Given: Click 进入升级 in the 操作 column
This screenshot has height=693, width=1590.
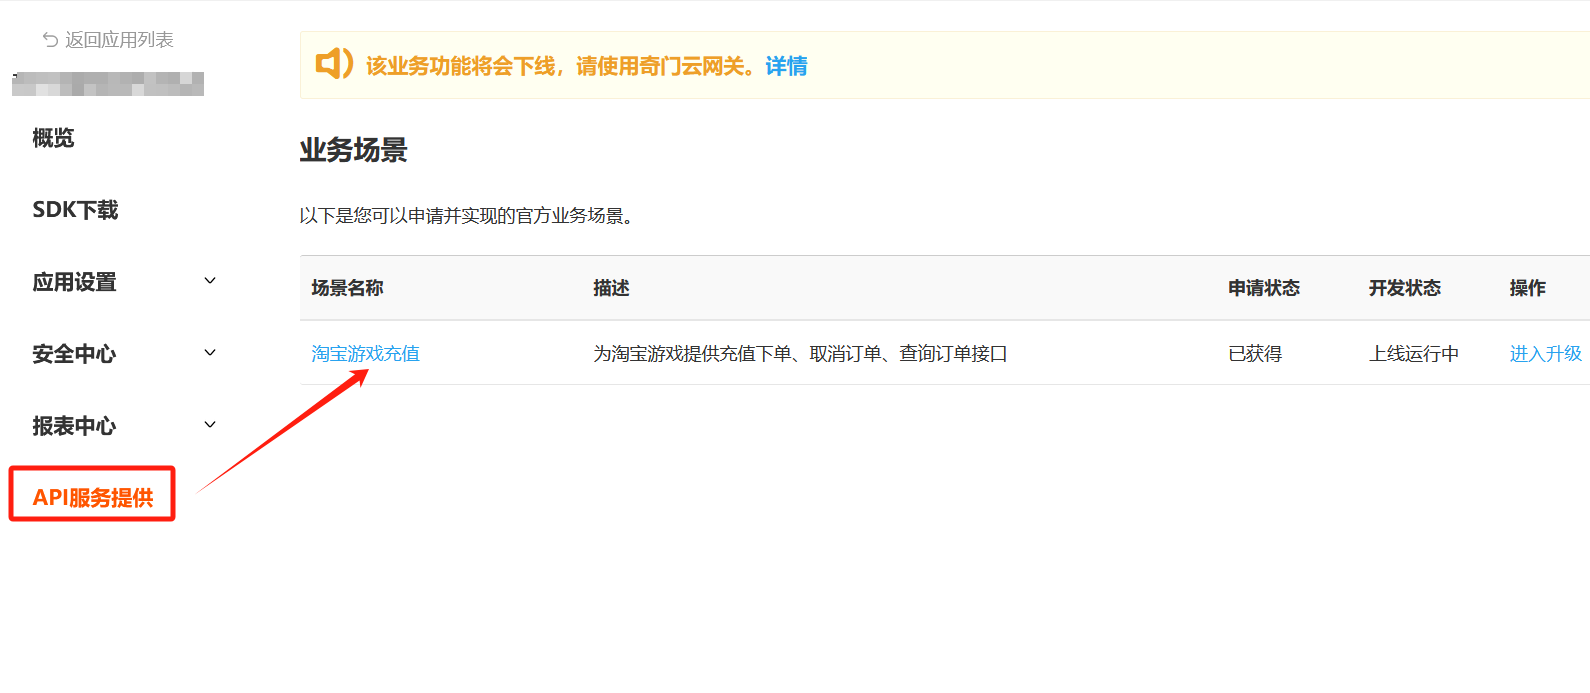Looking at the screenshot, I should 1545,353.
